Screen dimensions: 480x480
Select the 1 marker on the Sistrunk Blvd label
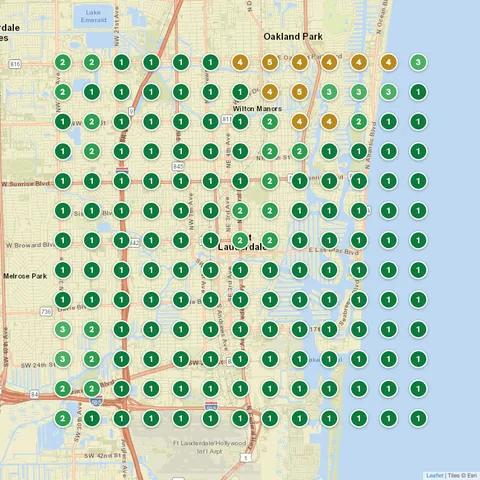coord(92,211)
